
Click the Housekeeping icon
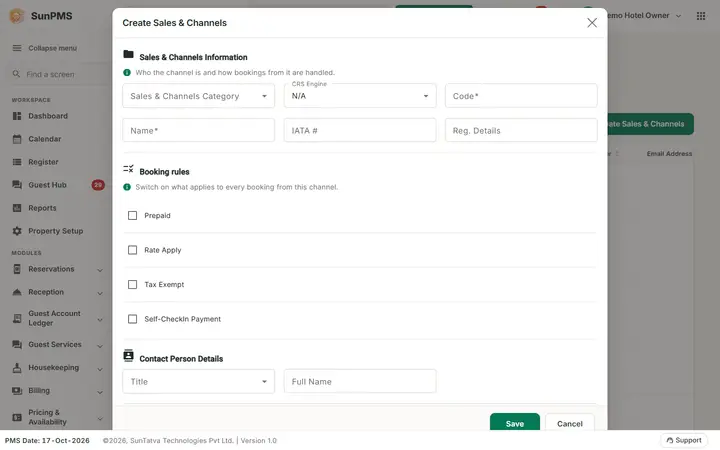pos(17,368)
